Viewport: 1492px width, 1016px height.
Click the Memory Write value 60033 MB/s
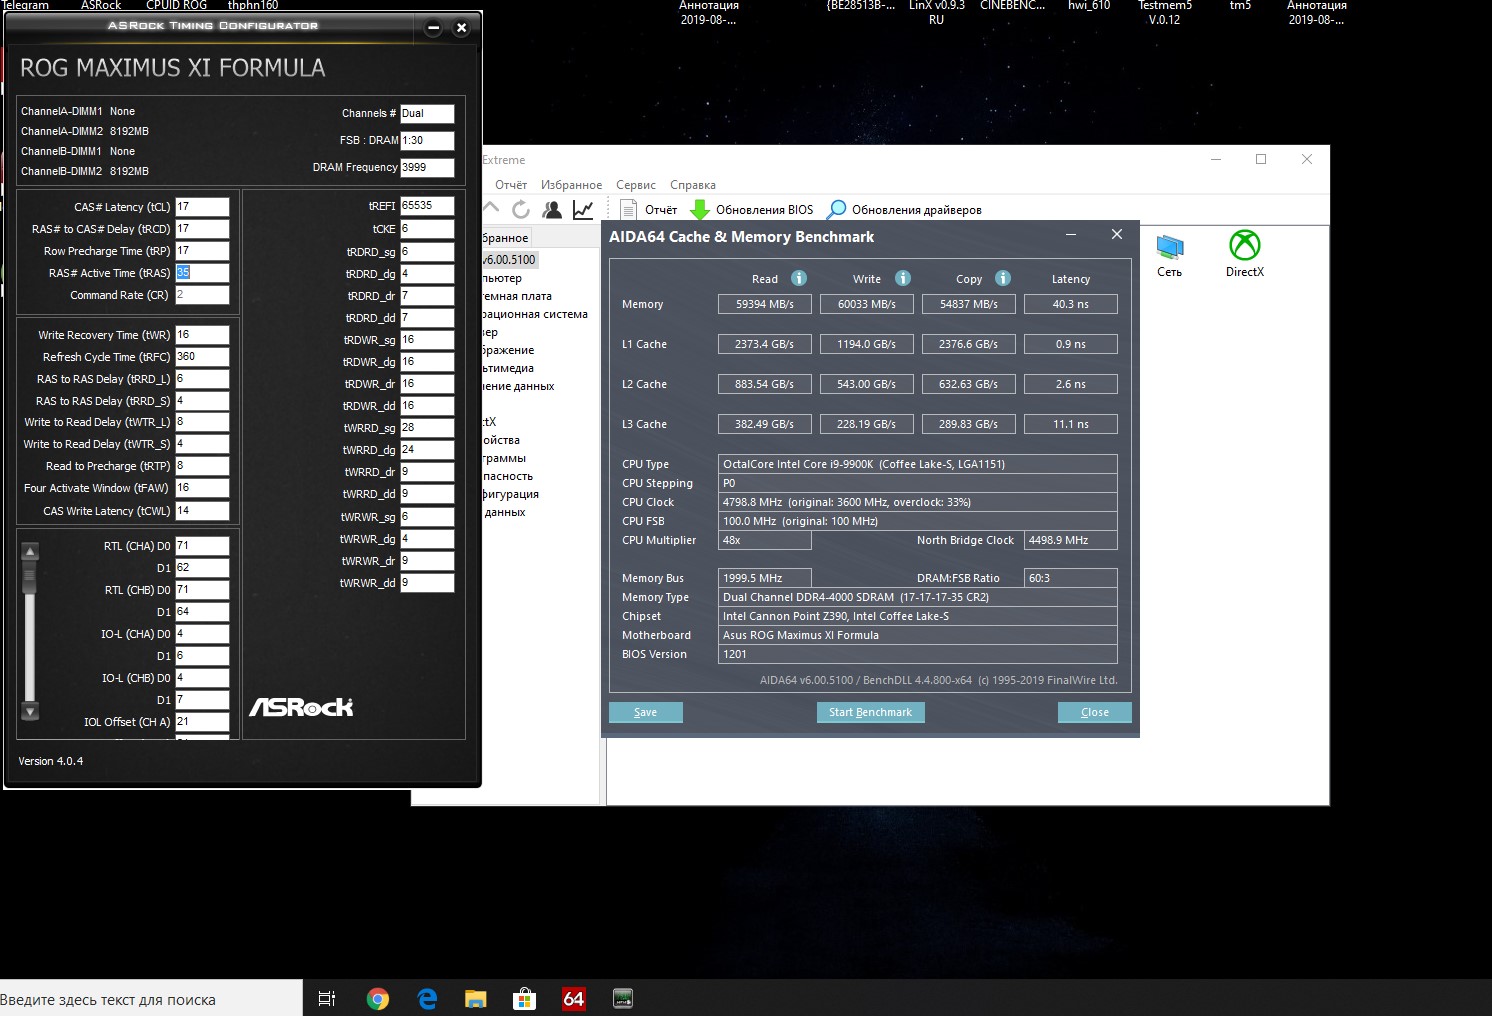[x=867, y=304]
